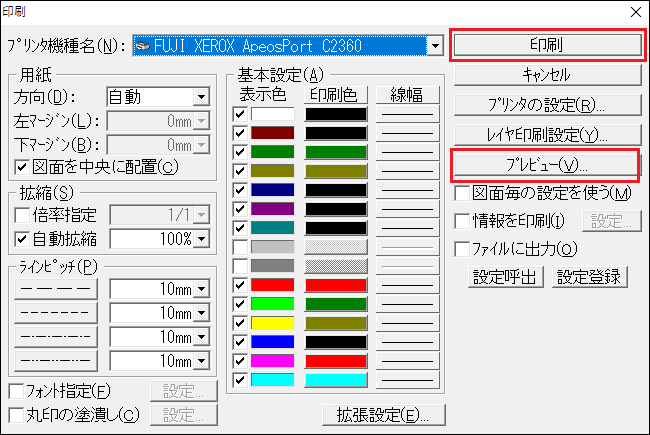Click the white 表示色 swatch
This screenshot has width=650, height=435.
[272, 114]
